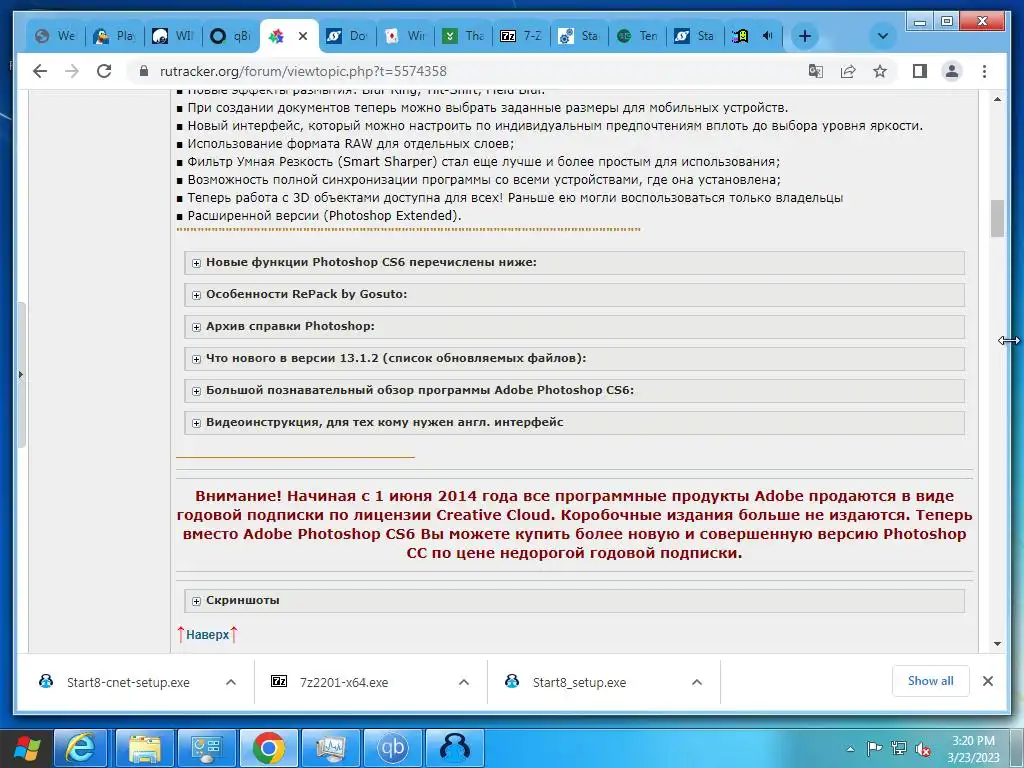The width and height of the screenshot is (1024, 768).
Task: Click the site padlock icon
Action: coord(144,71)
